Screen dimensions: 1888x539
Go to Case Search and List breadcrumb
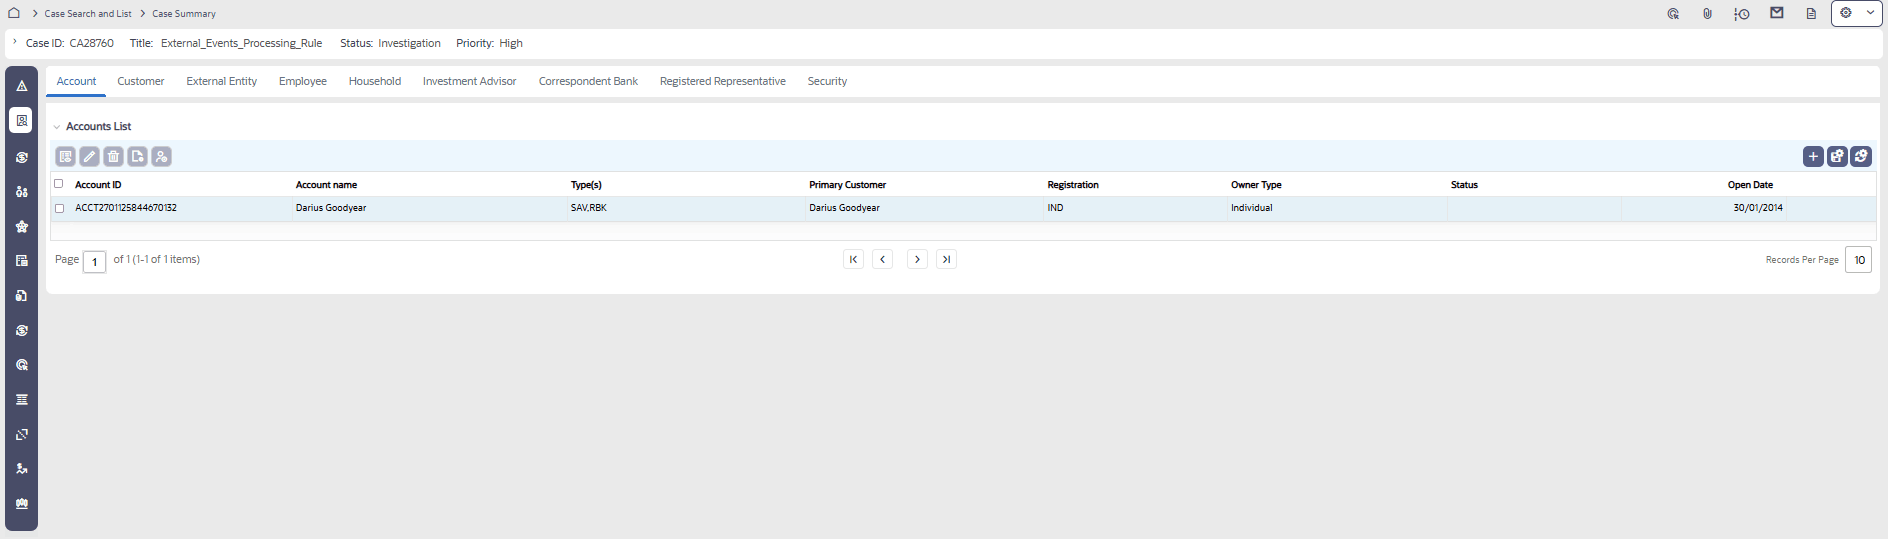click(x=88, y=14)
